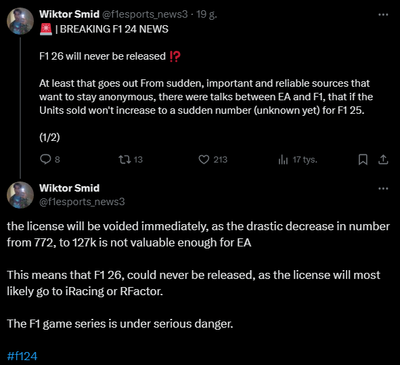Like the tweet showing 213 likes
The width and height of the screenshot is (400, 365).
click(204, 160)
